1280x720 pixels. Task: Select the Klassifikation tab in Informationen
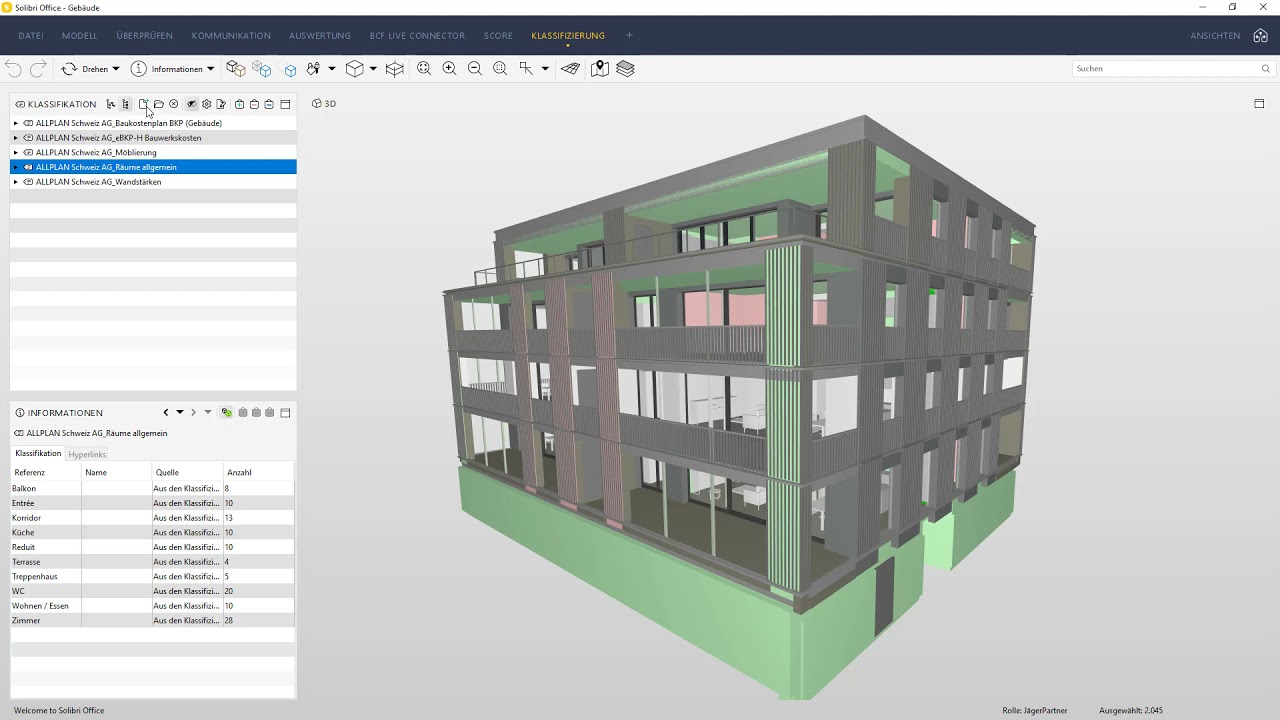coord(38,453)
